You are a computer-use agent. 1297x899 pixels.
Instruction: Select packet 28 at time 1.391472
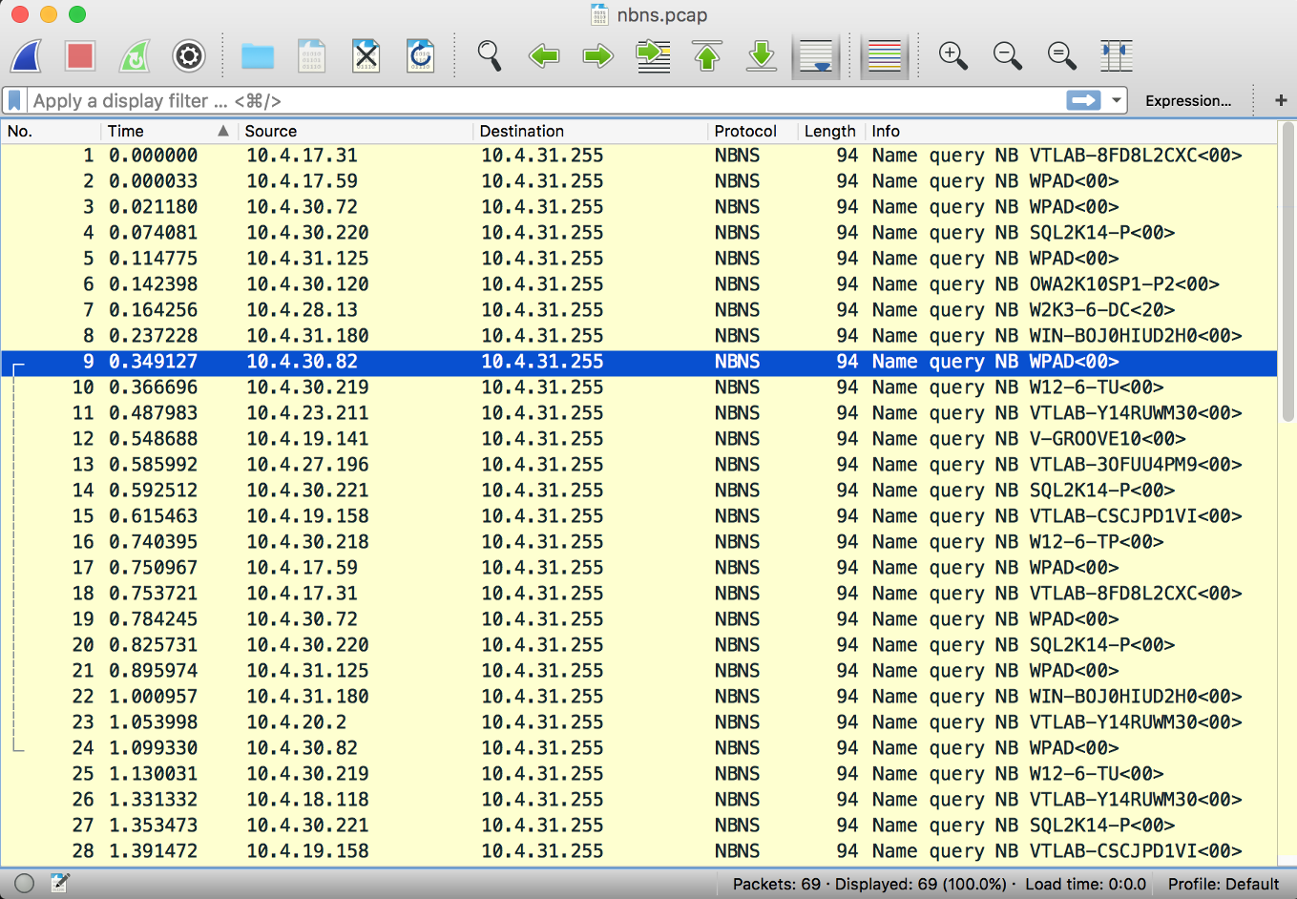point(639,851)
